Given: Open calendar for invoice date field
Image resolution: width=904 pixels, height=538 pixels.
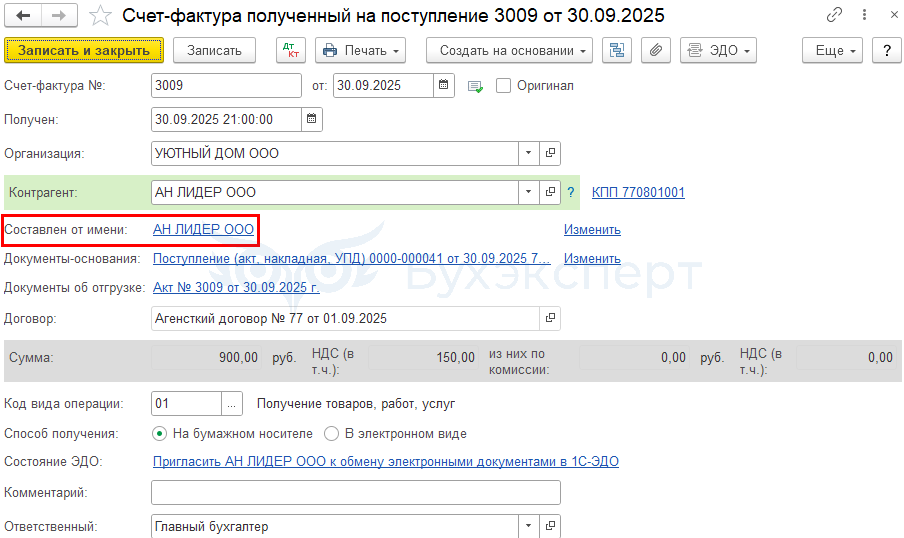Looking at the screenshot, I should (x=443, y=85).
